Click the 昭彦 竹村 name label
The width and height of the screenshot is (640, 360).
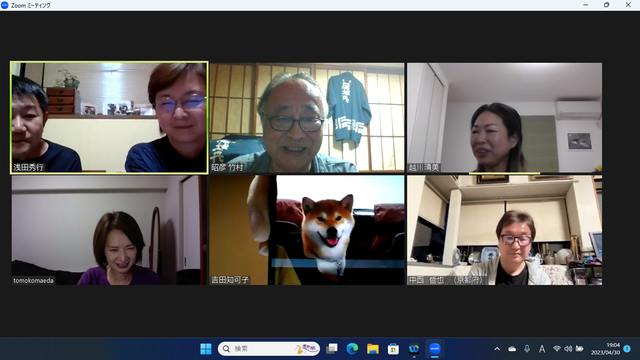tap(227, 167)
